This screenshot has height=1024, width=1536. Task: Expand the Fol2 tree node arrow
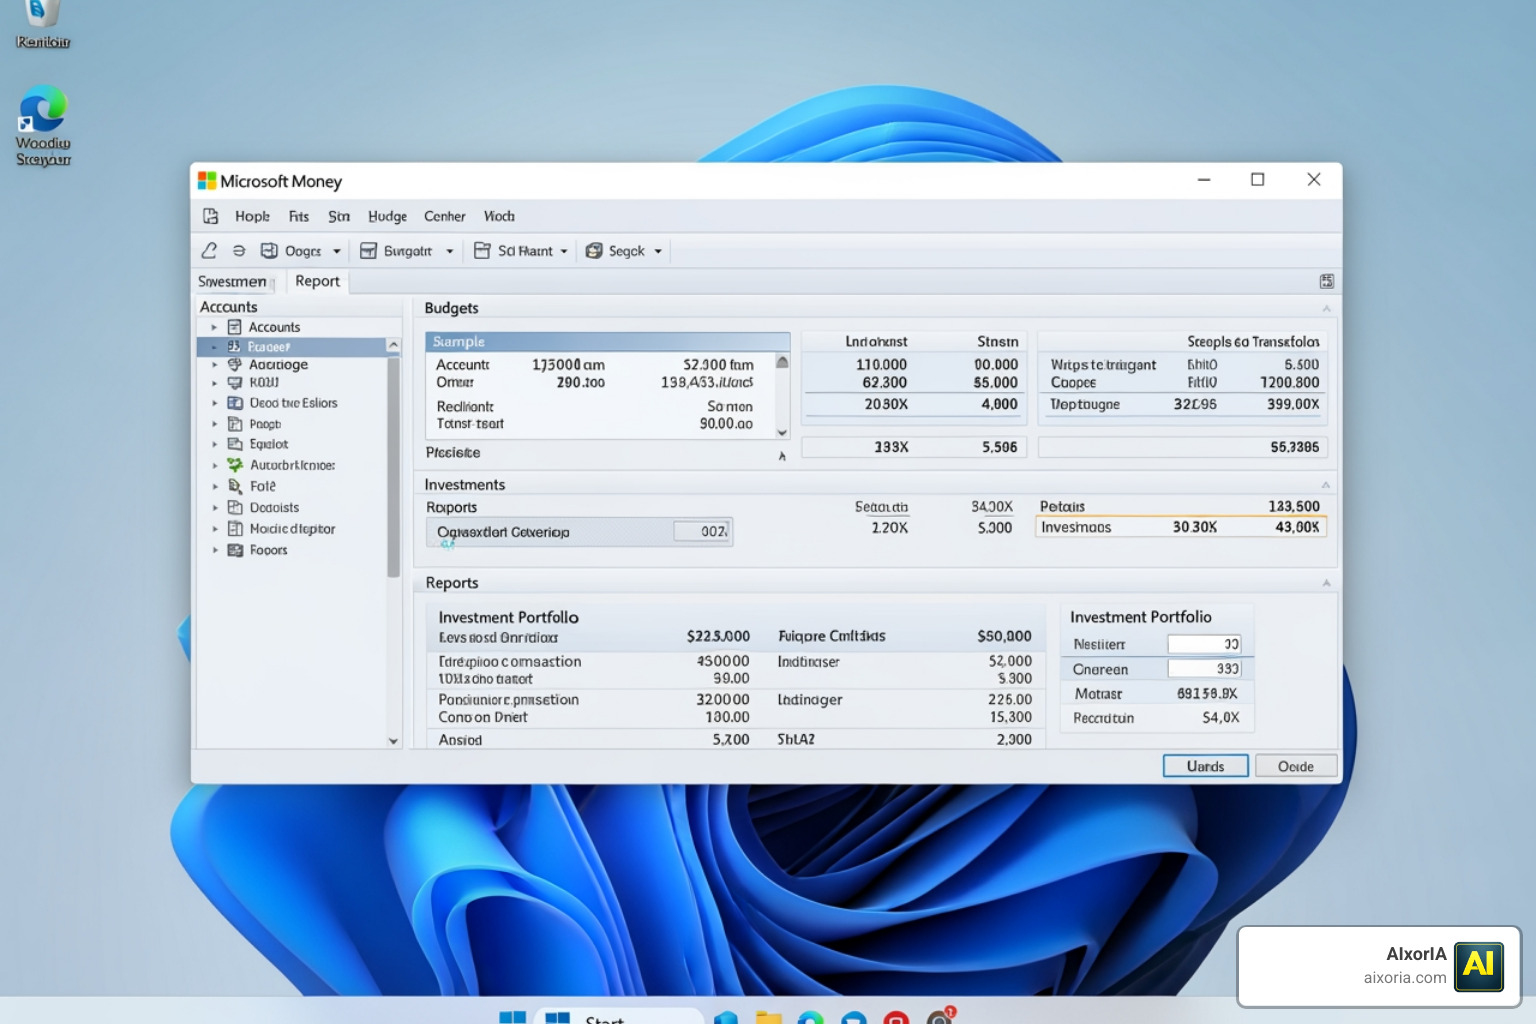[x=214, y=486]
